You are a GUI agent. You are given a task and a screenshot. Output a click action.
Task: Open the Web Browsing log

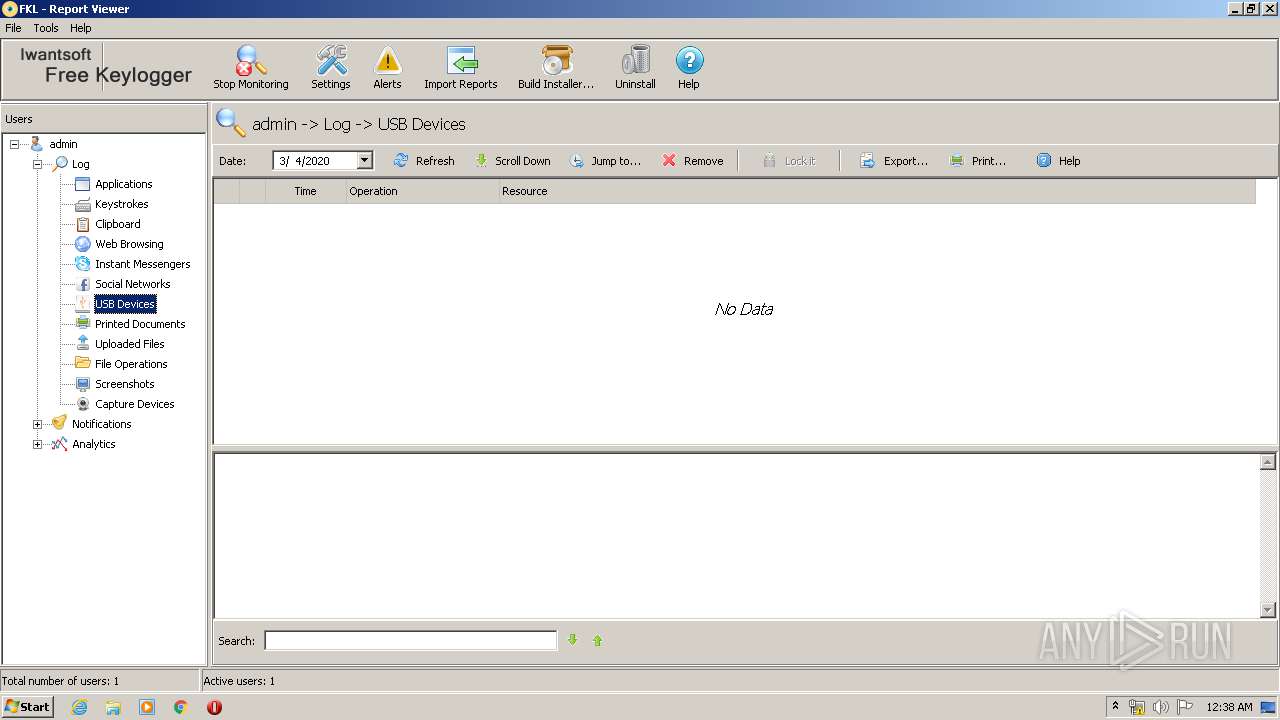pos(129,244)
